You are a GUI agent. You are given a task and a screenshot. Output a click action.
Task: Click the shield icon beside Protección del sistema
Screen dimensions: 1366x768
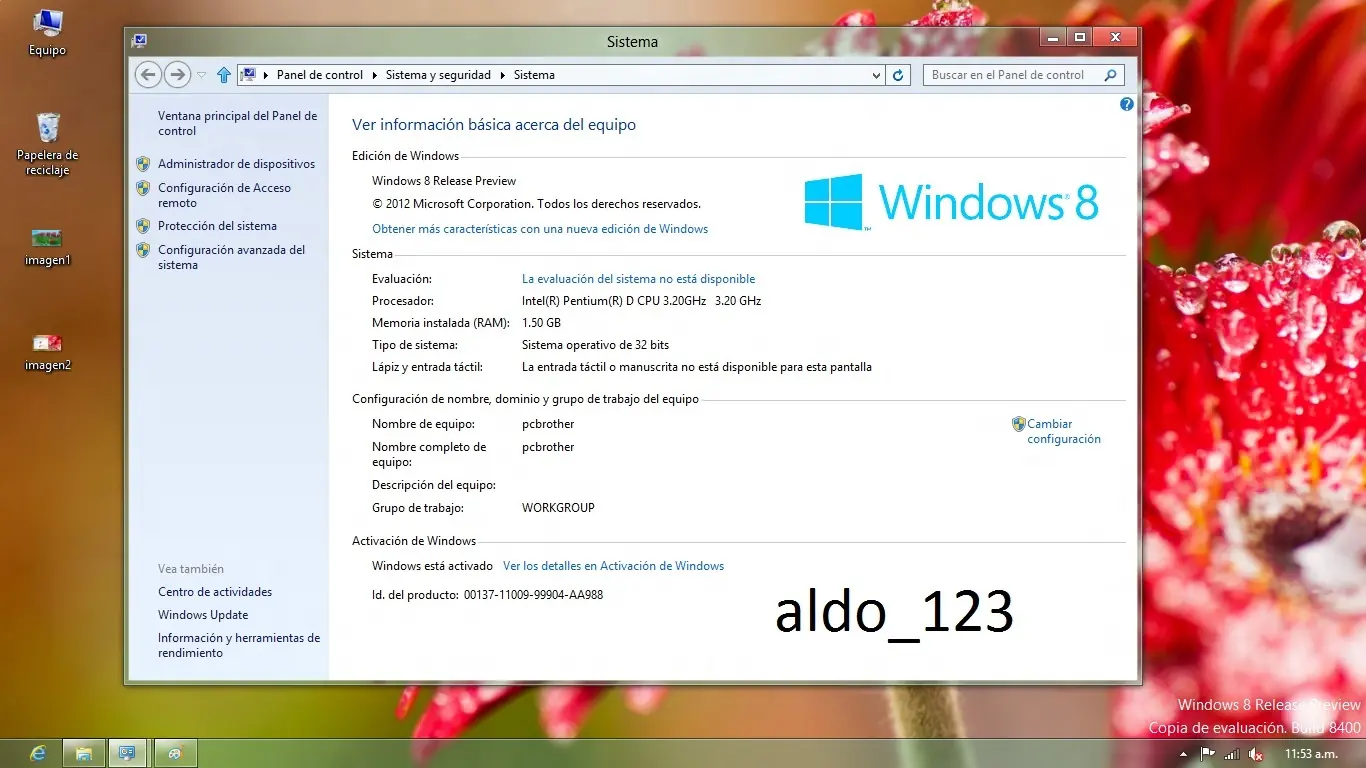(143, 226)
